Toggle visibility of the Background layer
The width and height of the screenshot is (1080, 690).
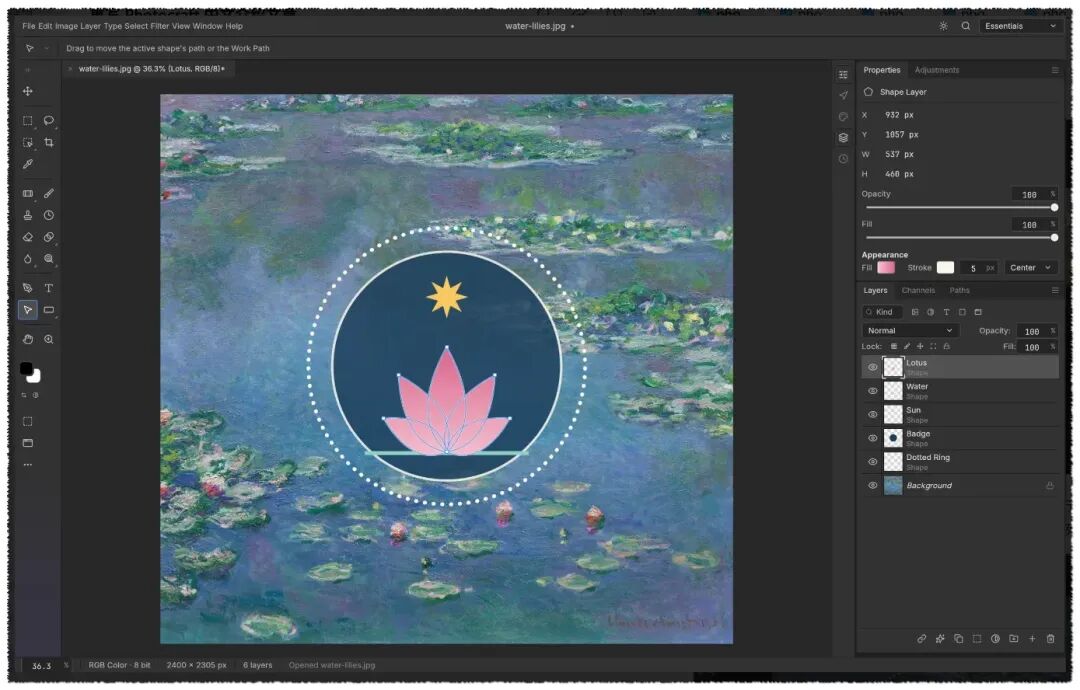point(872,485)
